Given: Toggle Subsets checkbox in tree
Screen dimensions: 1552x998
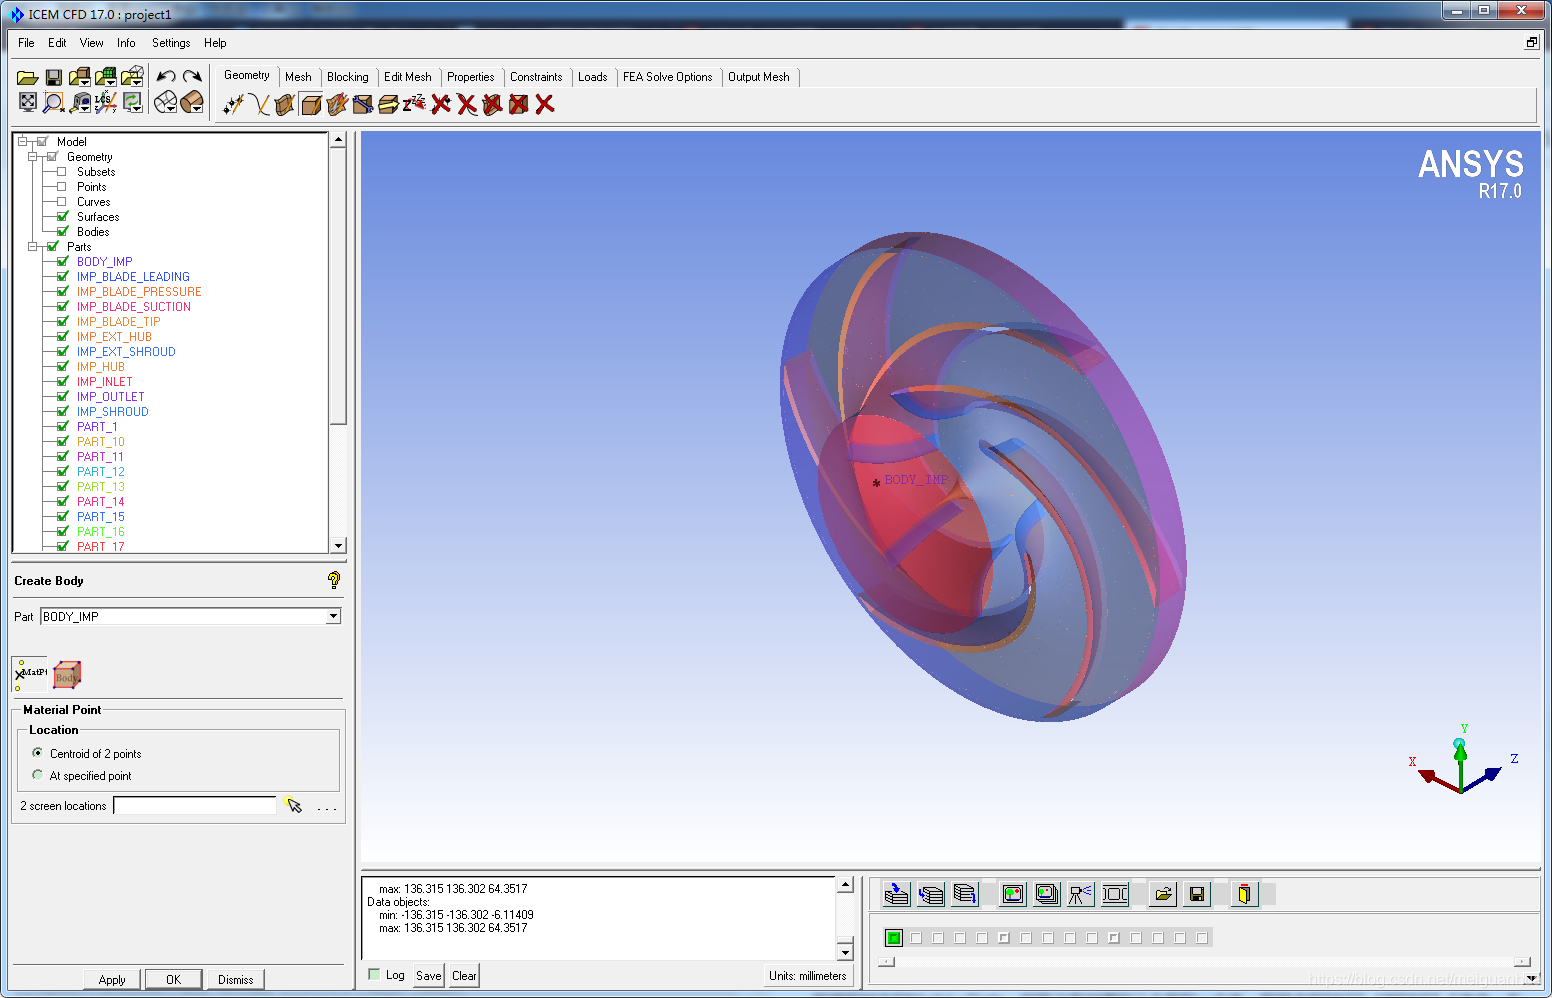Looking at the screenshot, I should [x=62, y=172].
